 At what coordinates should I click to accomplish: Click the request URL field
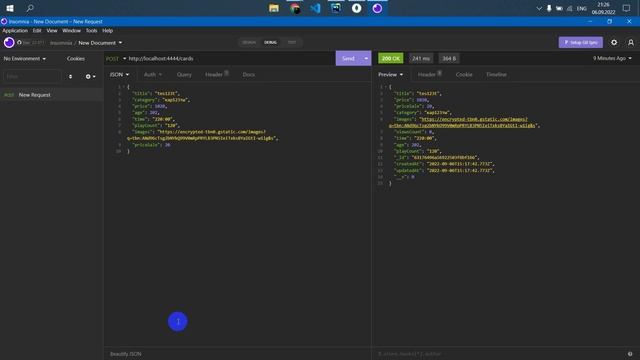tap(231, 59)
